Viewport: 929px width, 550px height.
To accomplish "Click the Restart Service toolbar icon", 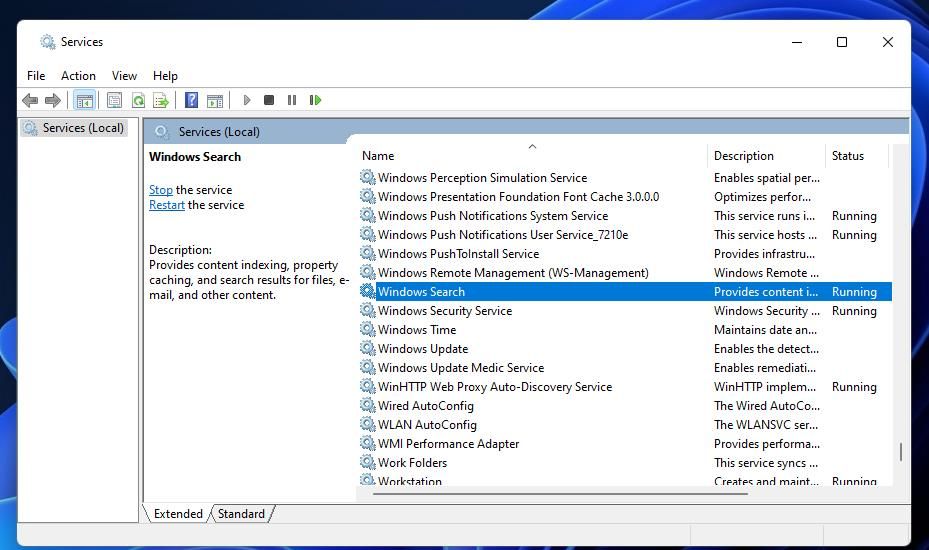I will click(x=315, y=100).
